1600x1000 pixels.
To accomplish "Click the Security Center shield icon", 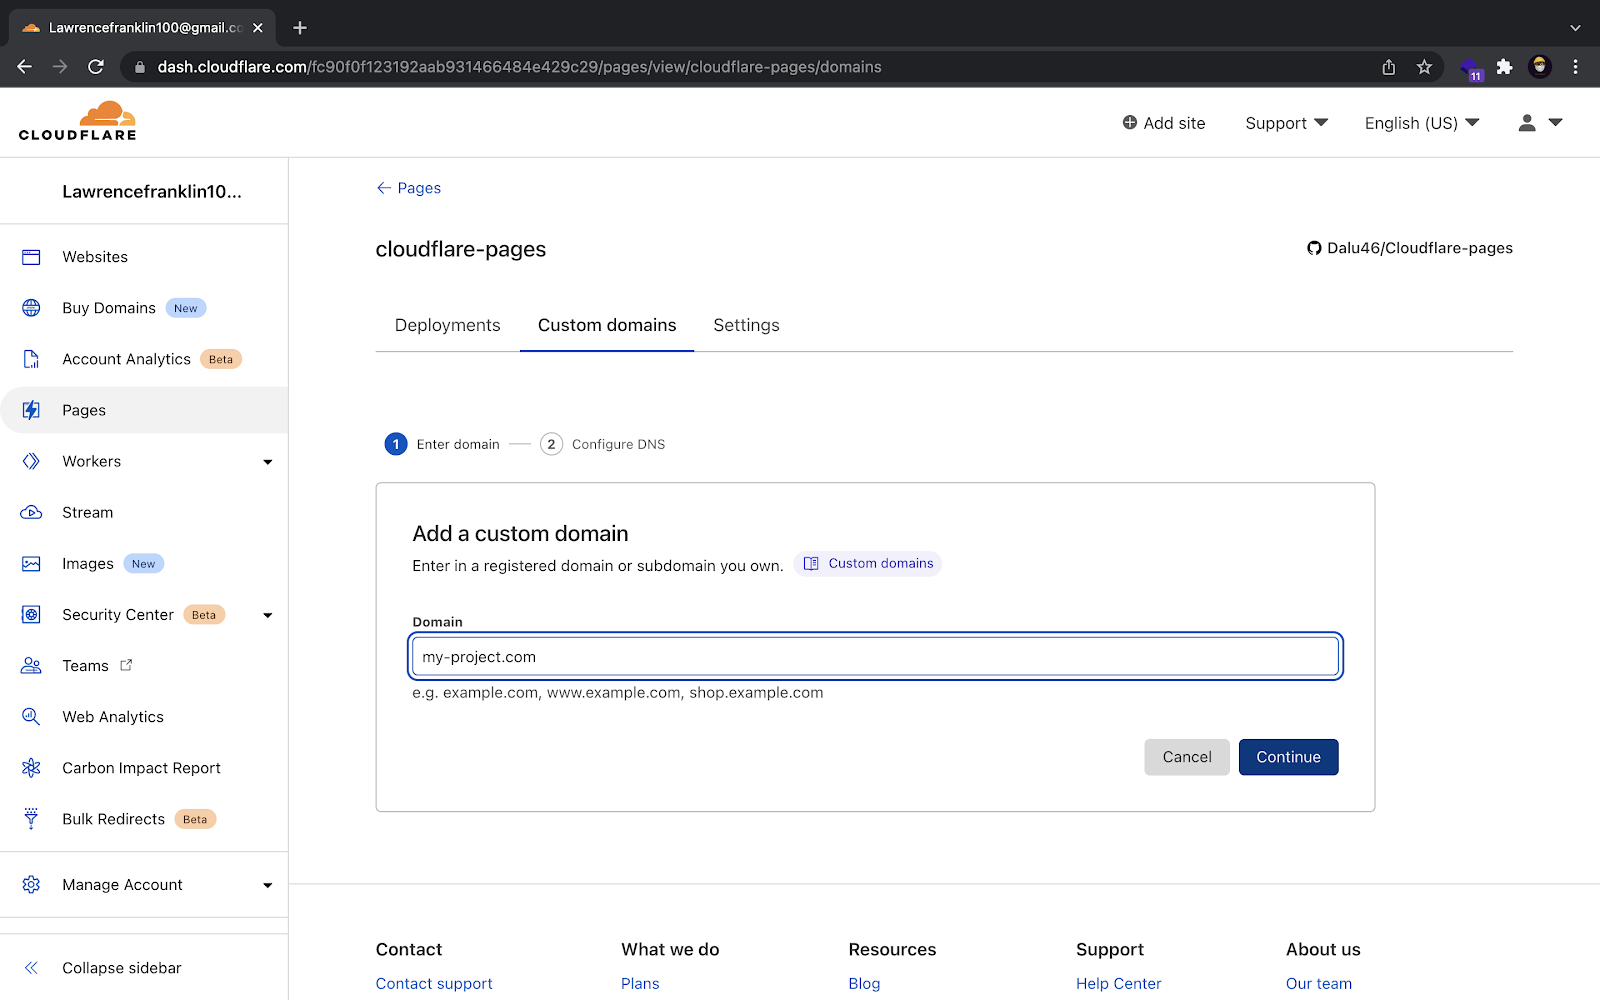I will coord(31,615).
